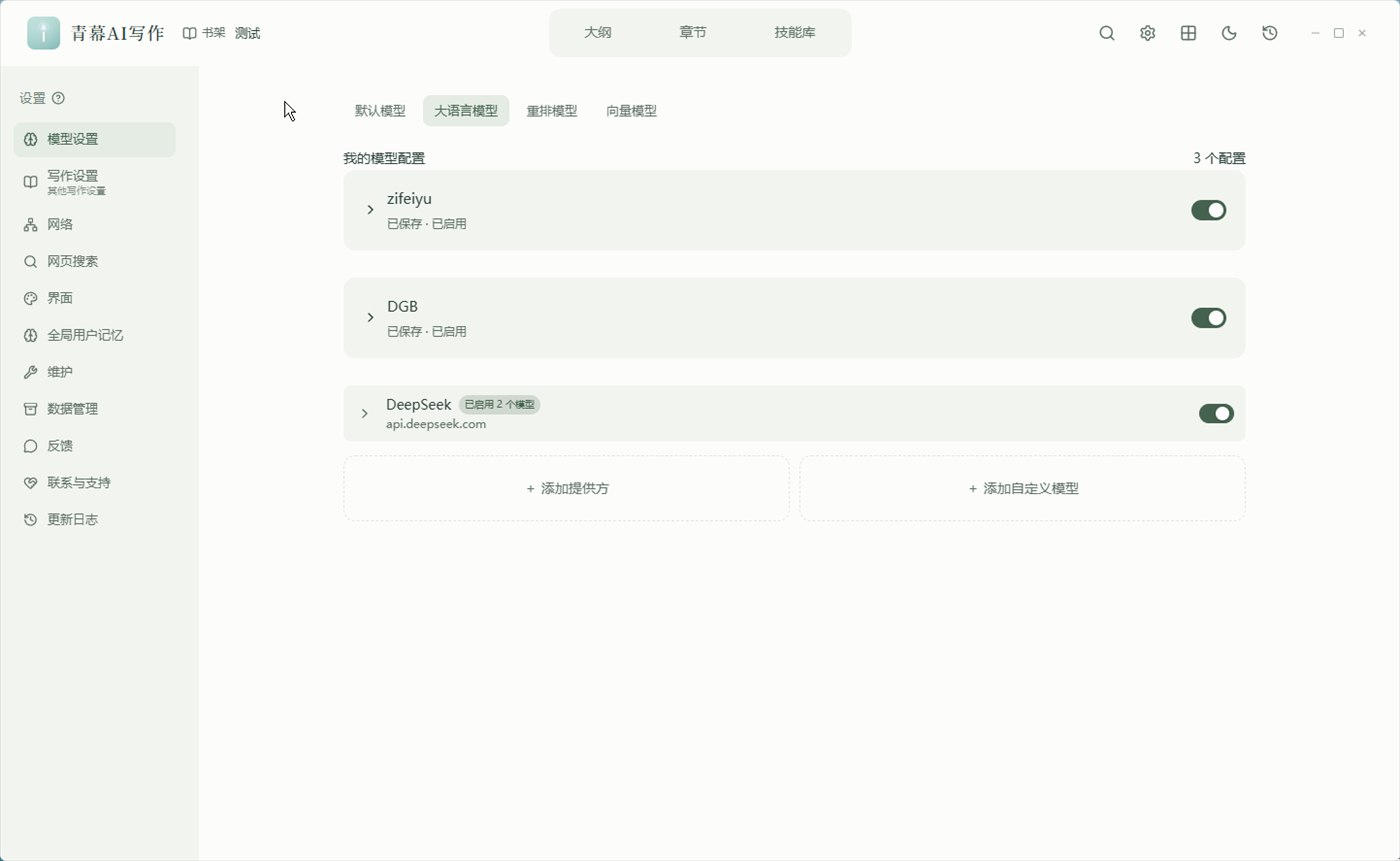Click the 模型设置 brain icon in sidebar
The height and width of the screenshot is (861, 1400).
tap(30, 139)
